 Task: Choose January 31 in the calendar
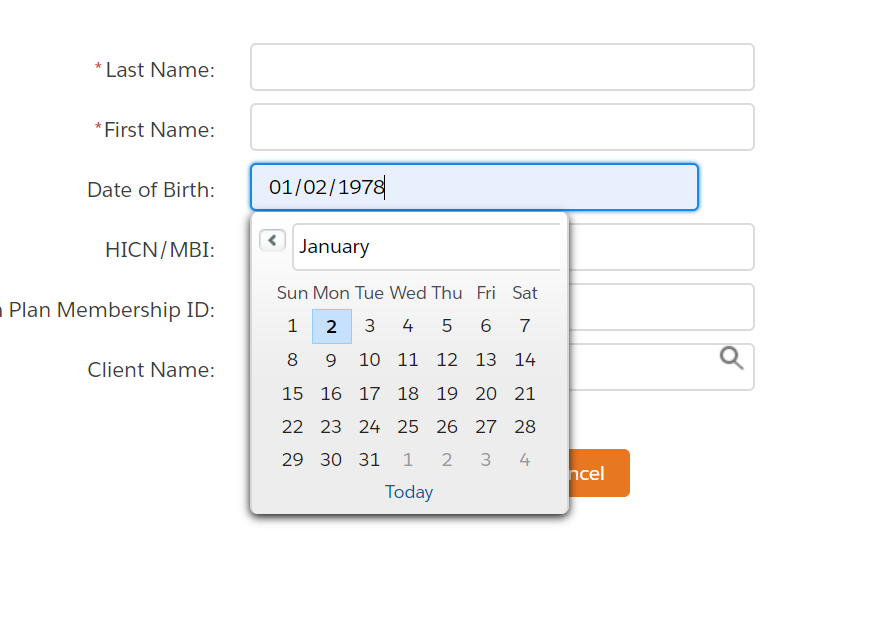coord(370,460)
